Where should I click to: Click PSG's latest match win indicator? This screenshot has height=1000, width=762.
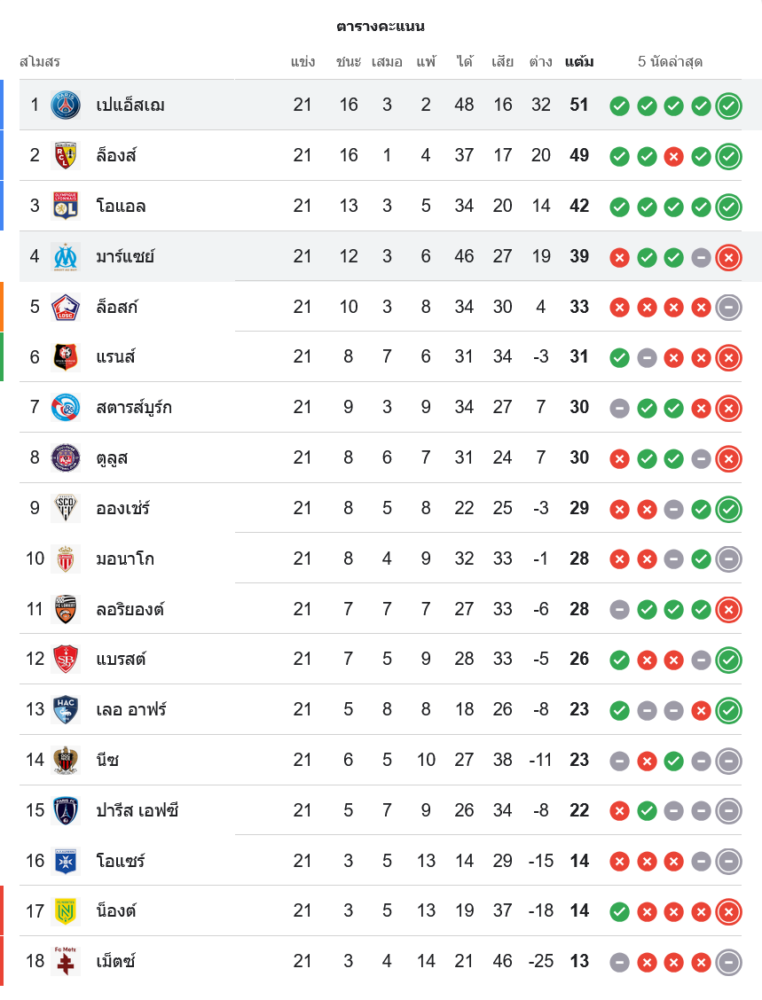(729, 105)
